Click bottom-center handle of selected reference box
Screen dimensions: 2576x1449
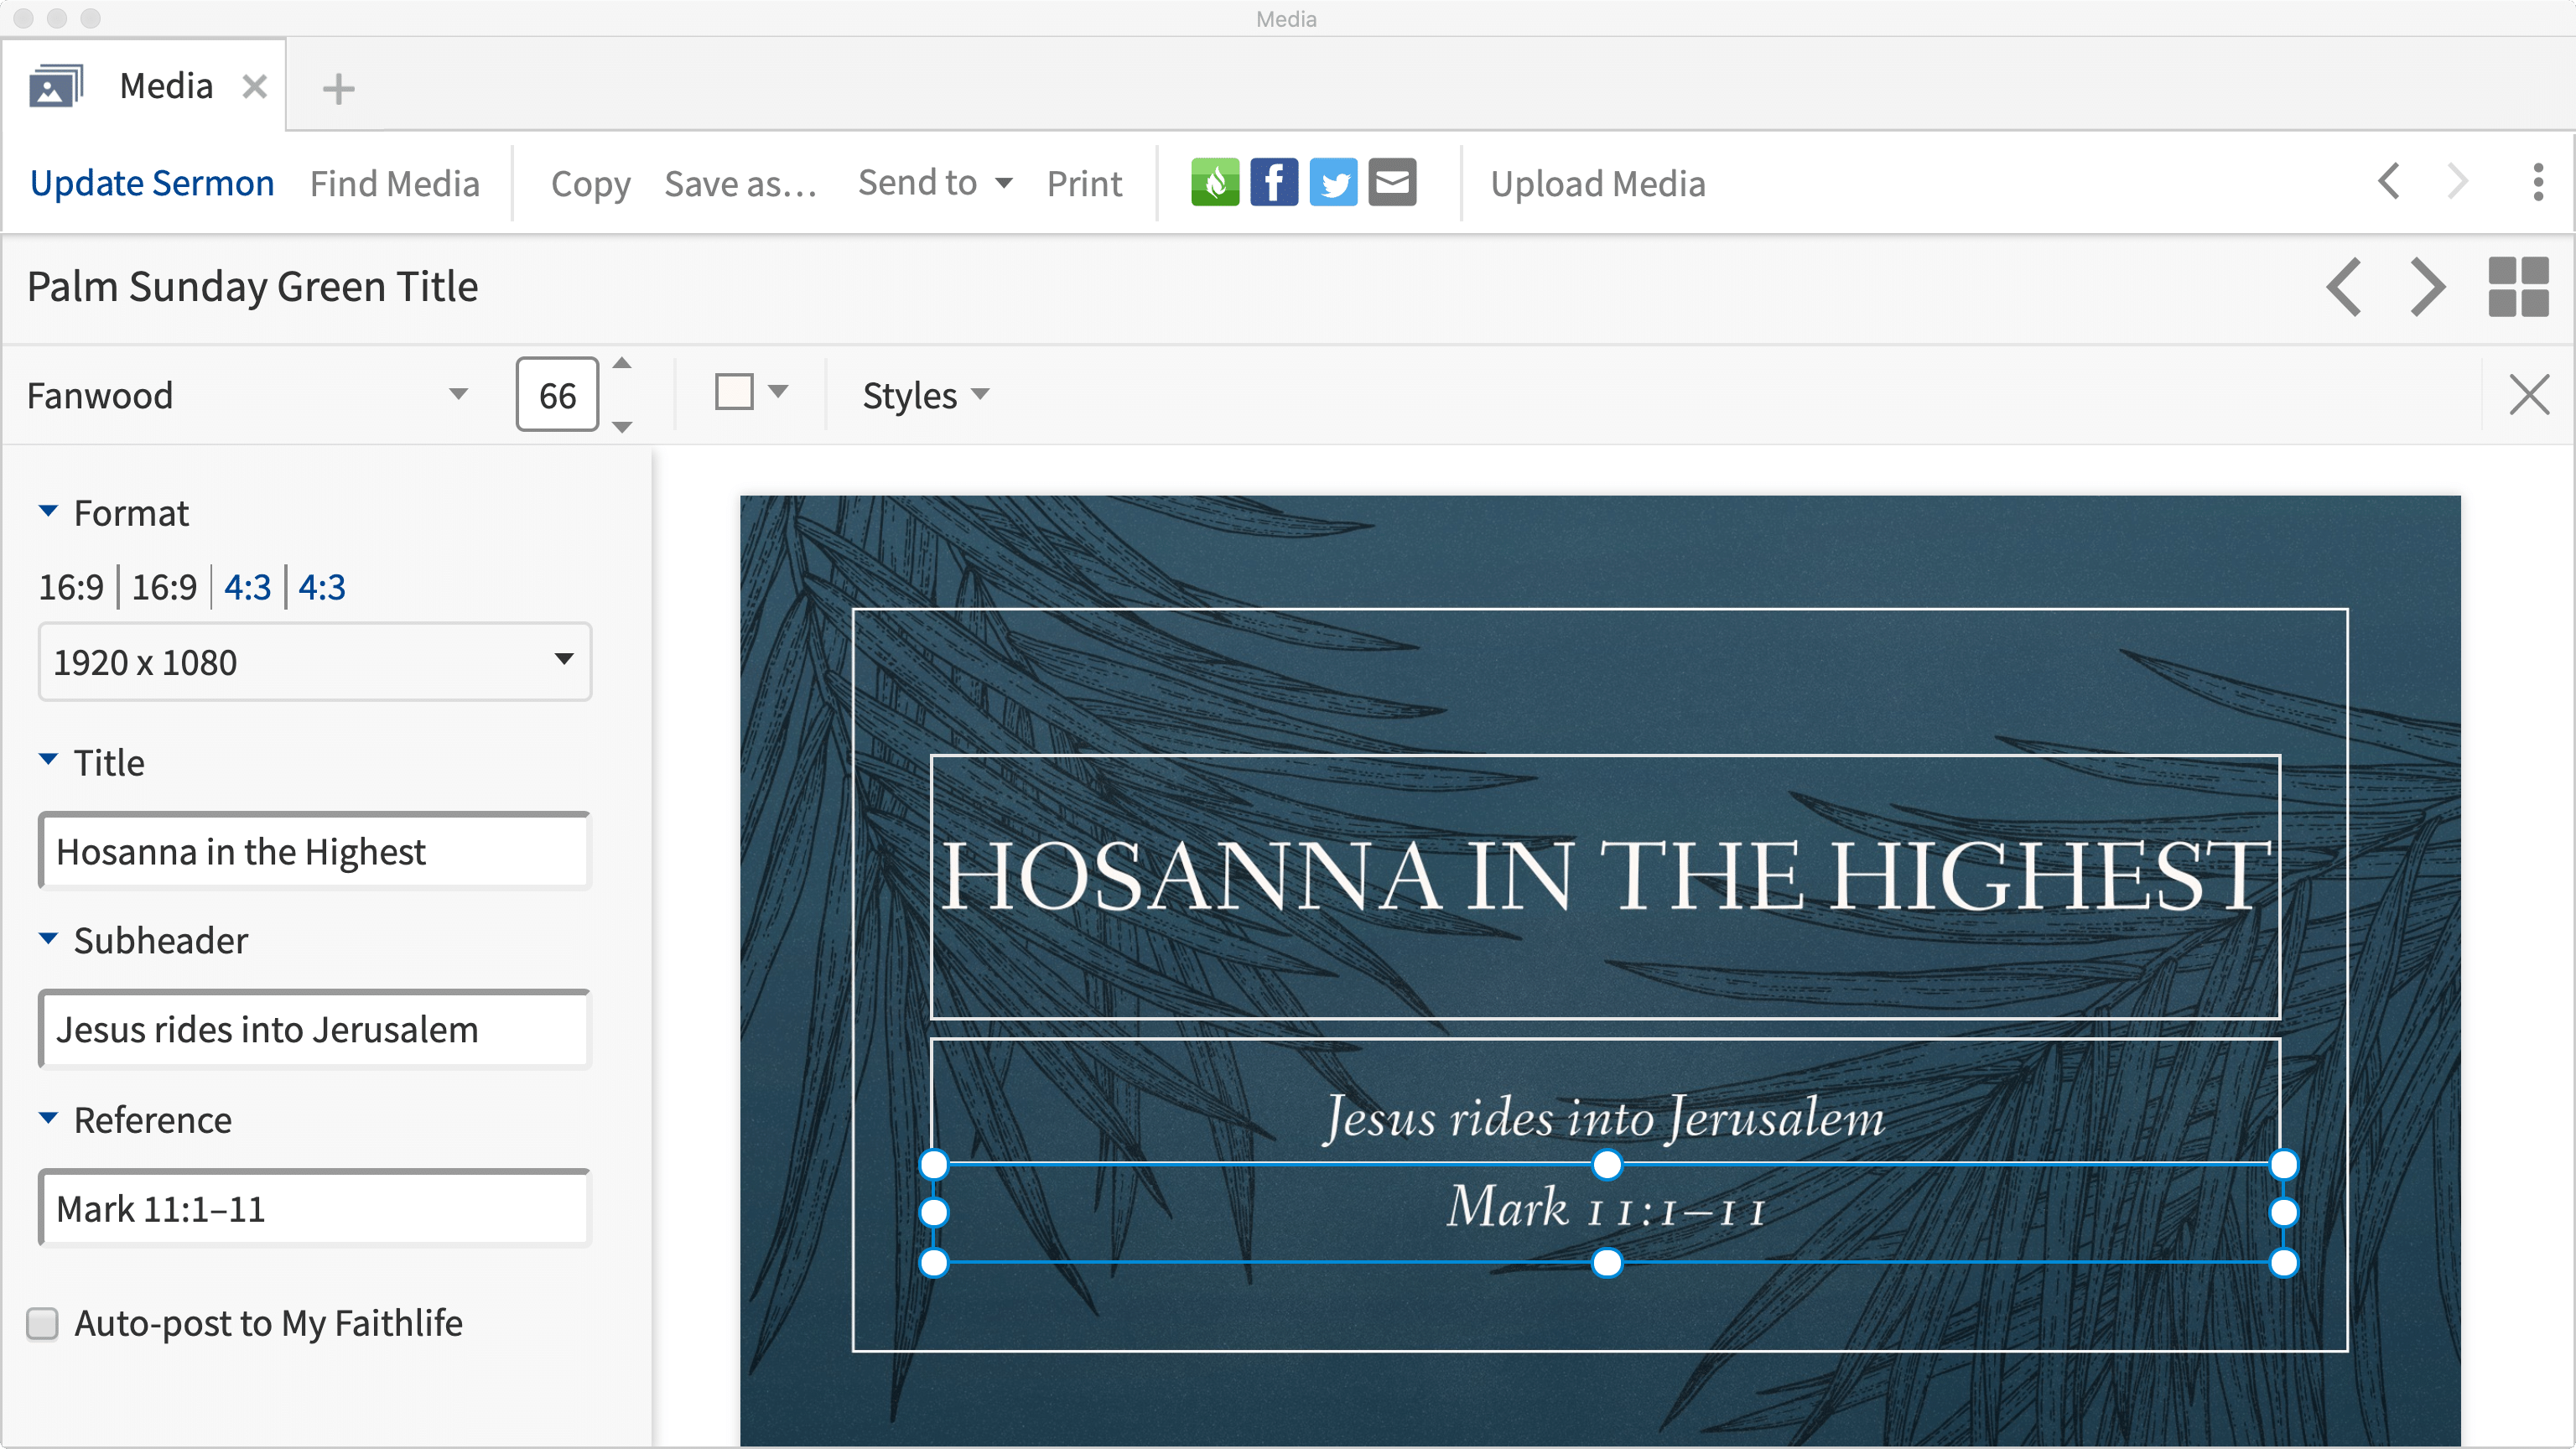click(x=1607, y=1263)
